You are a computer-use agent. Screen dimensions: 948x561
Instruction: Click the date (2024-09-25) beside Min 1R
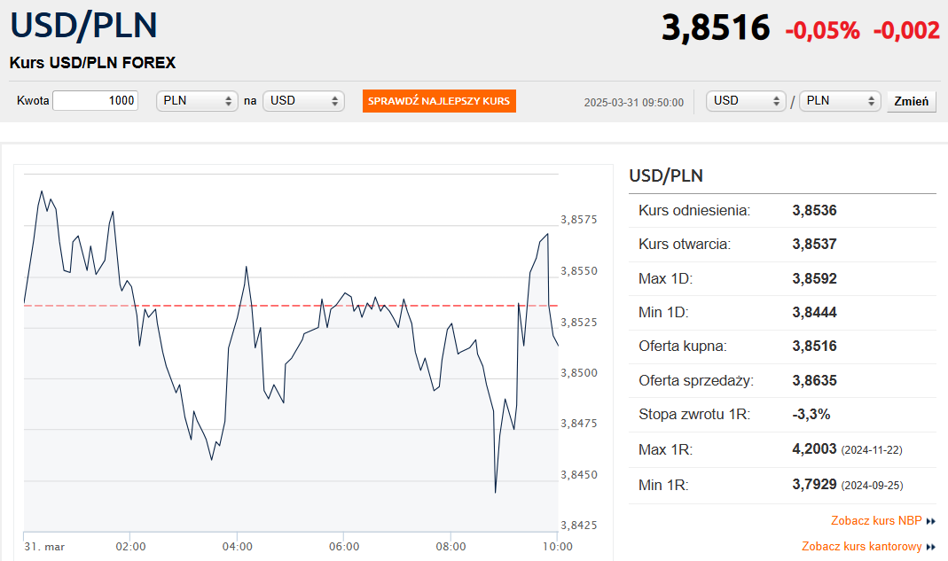(872, 485)
